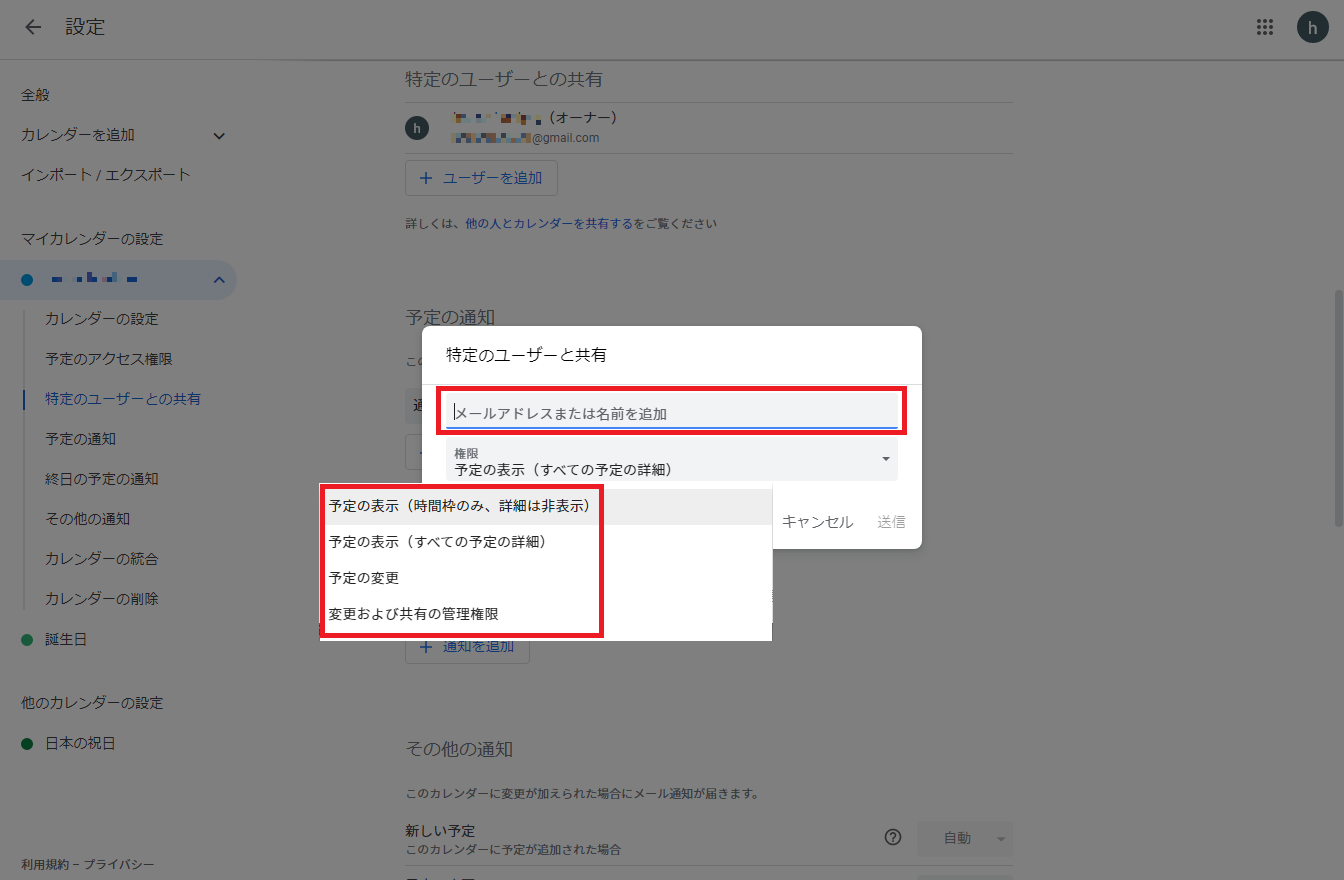Click the owner avatar icon in sharing list
This screenshot has height=880, width=1344.
click(417, 127)
